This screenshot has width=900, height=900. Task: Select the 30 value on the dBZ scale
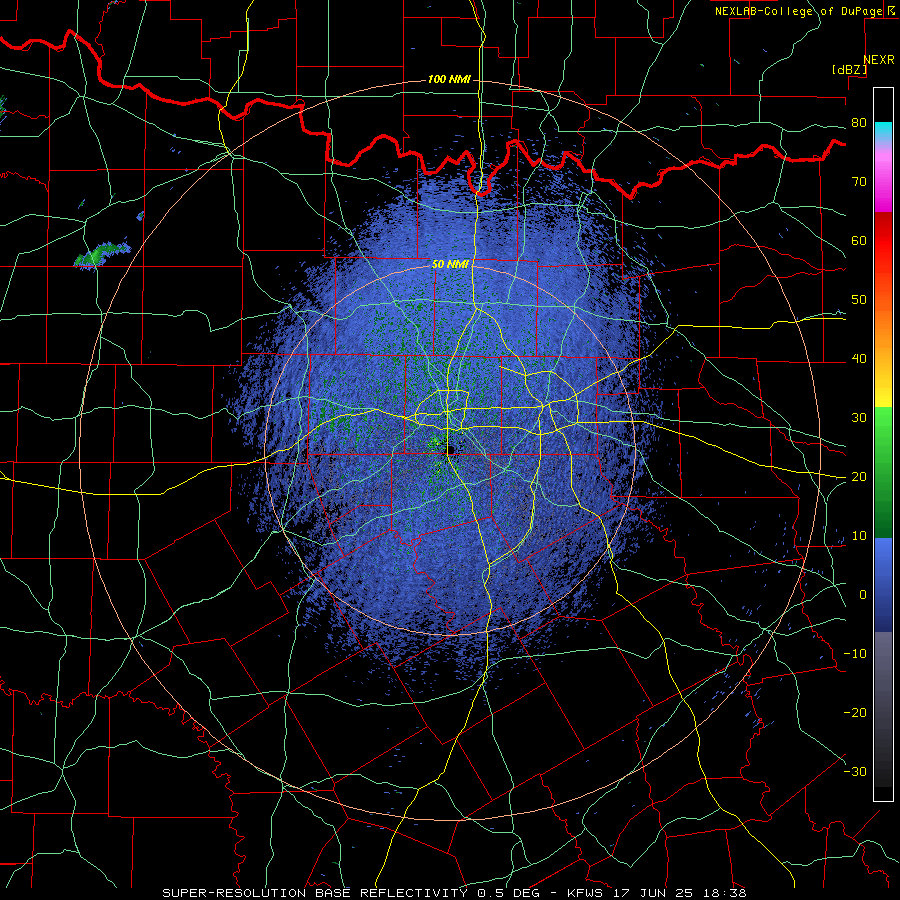(x=859, y=418)
